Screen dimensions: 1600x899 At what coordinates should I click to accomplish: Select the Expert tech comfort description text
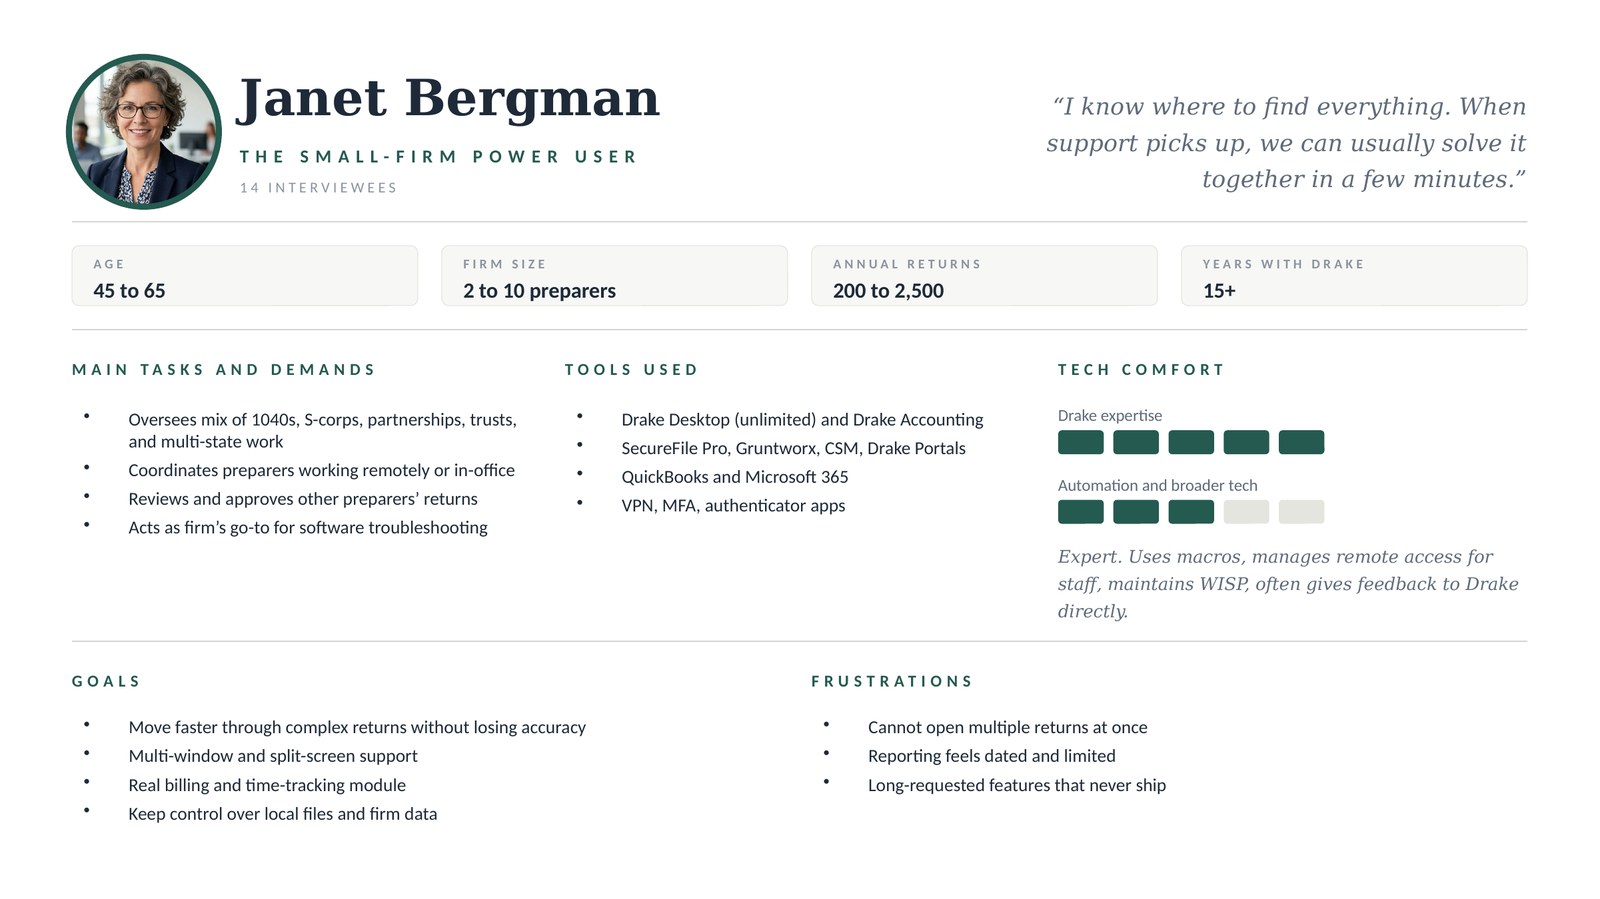click(1287, 584)
